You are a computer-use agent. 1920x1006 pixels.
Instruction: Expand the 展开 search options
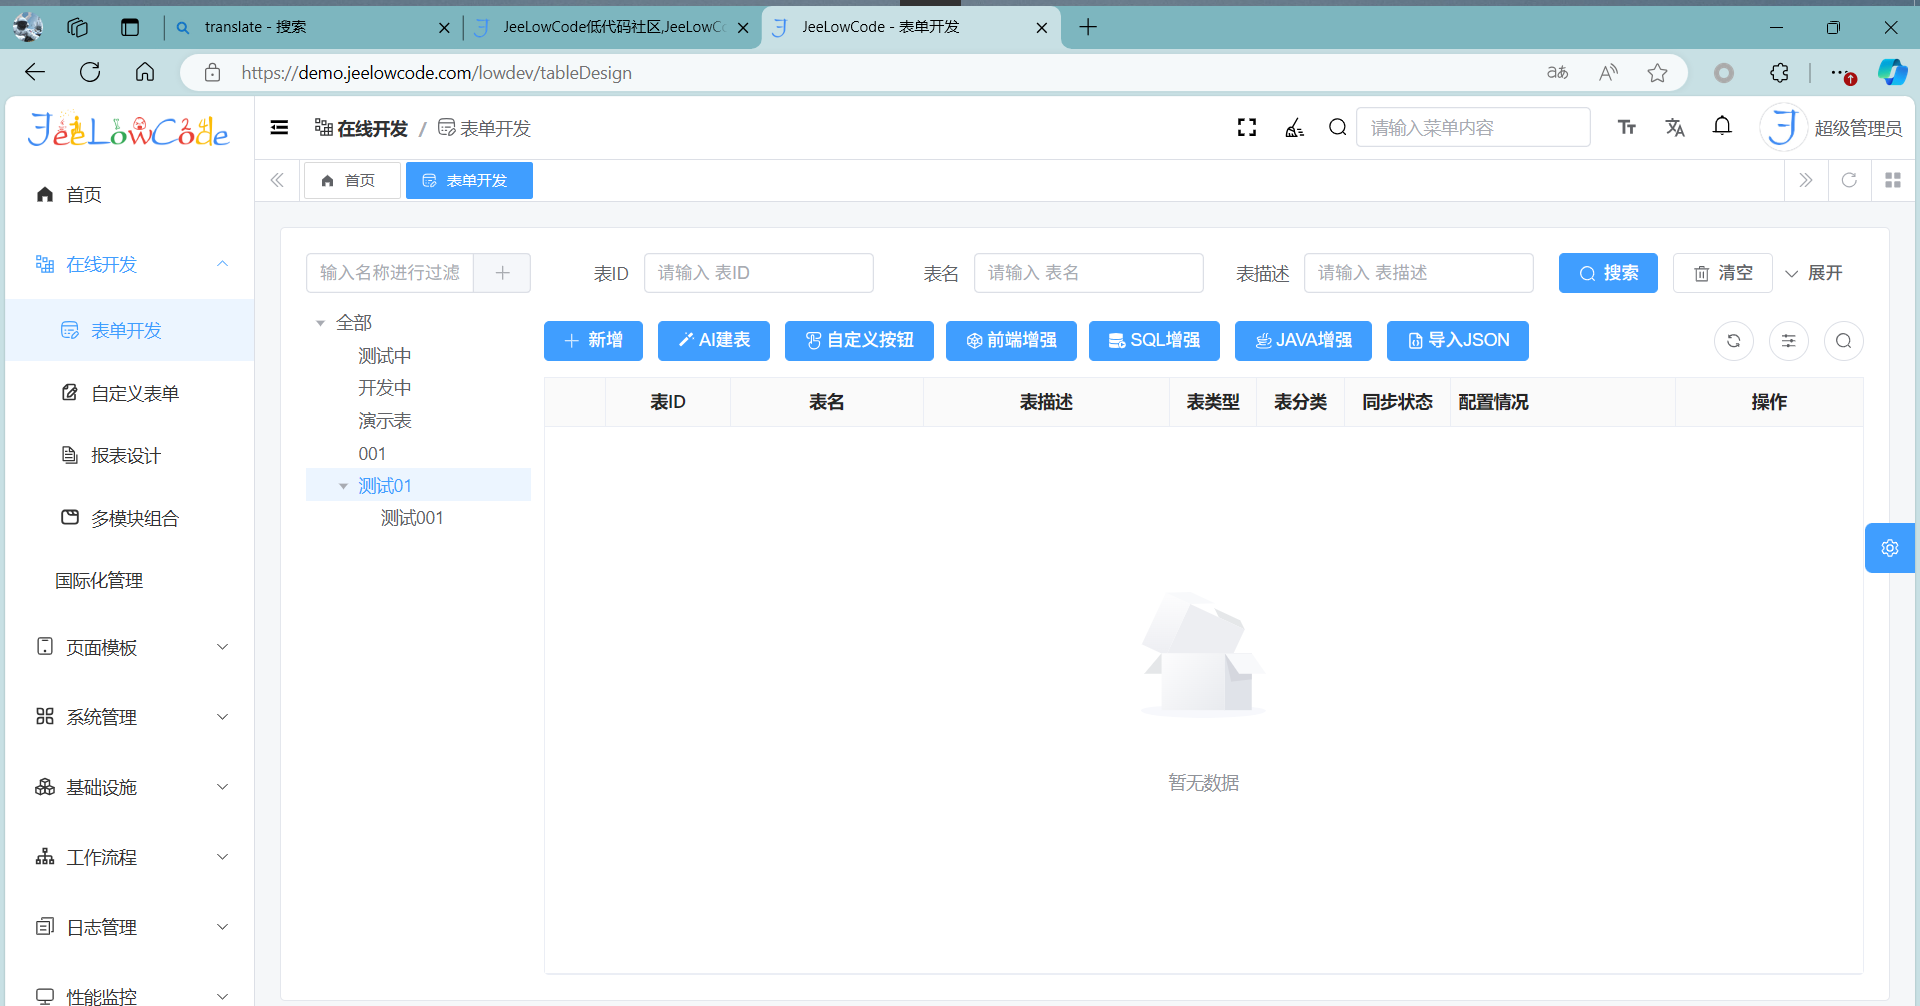point(1814,273)
